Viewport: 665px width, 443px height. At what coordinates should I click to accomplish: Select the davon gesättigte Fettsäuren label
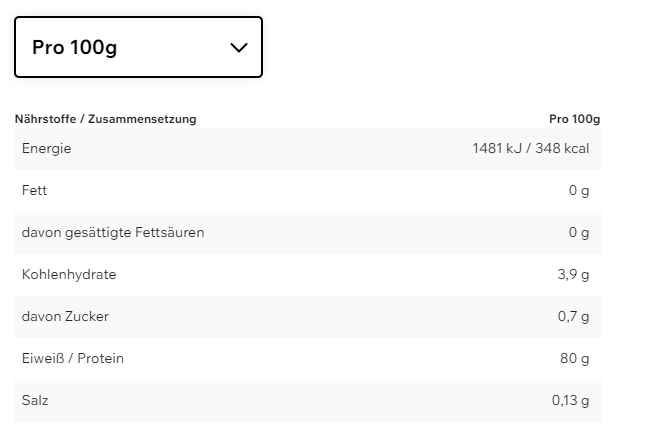113,233
